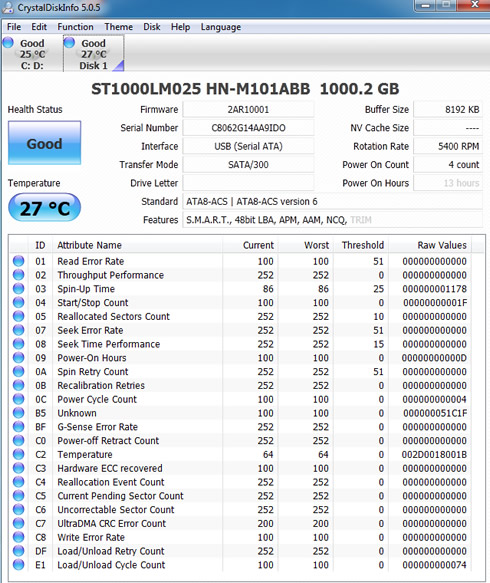Click status orb for Power Cycle Count

(18, 399)
